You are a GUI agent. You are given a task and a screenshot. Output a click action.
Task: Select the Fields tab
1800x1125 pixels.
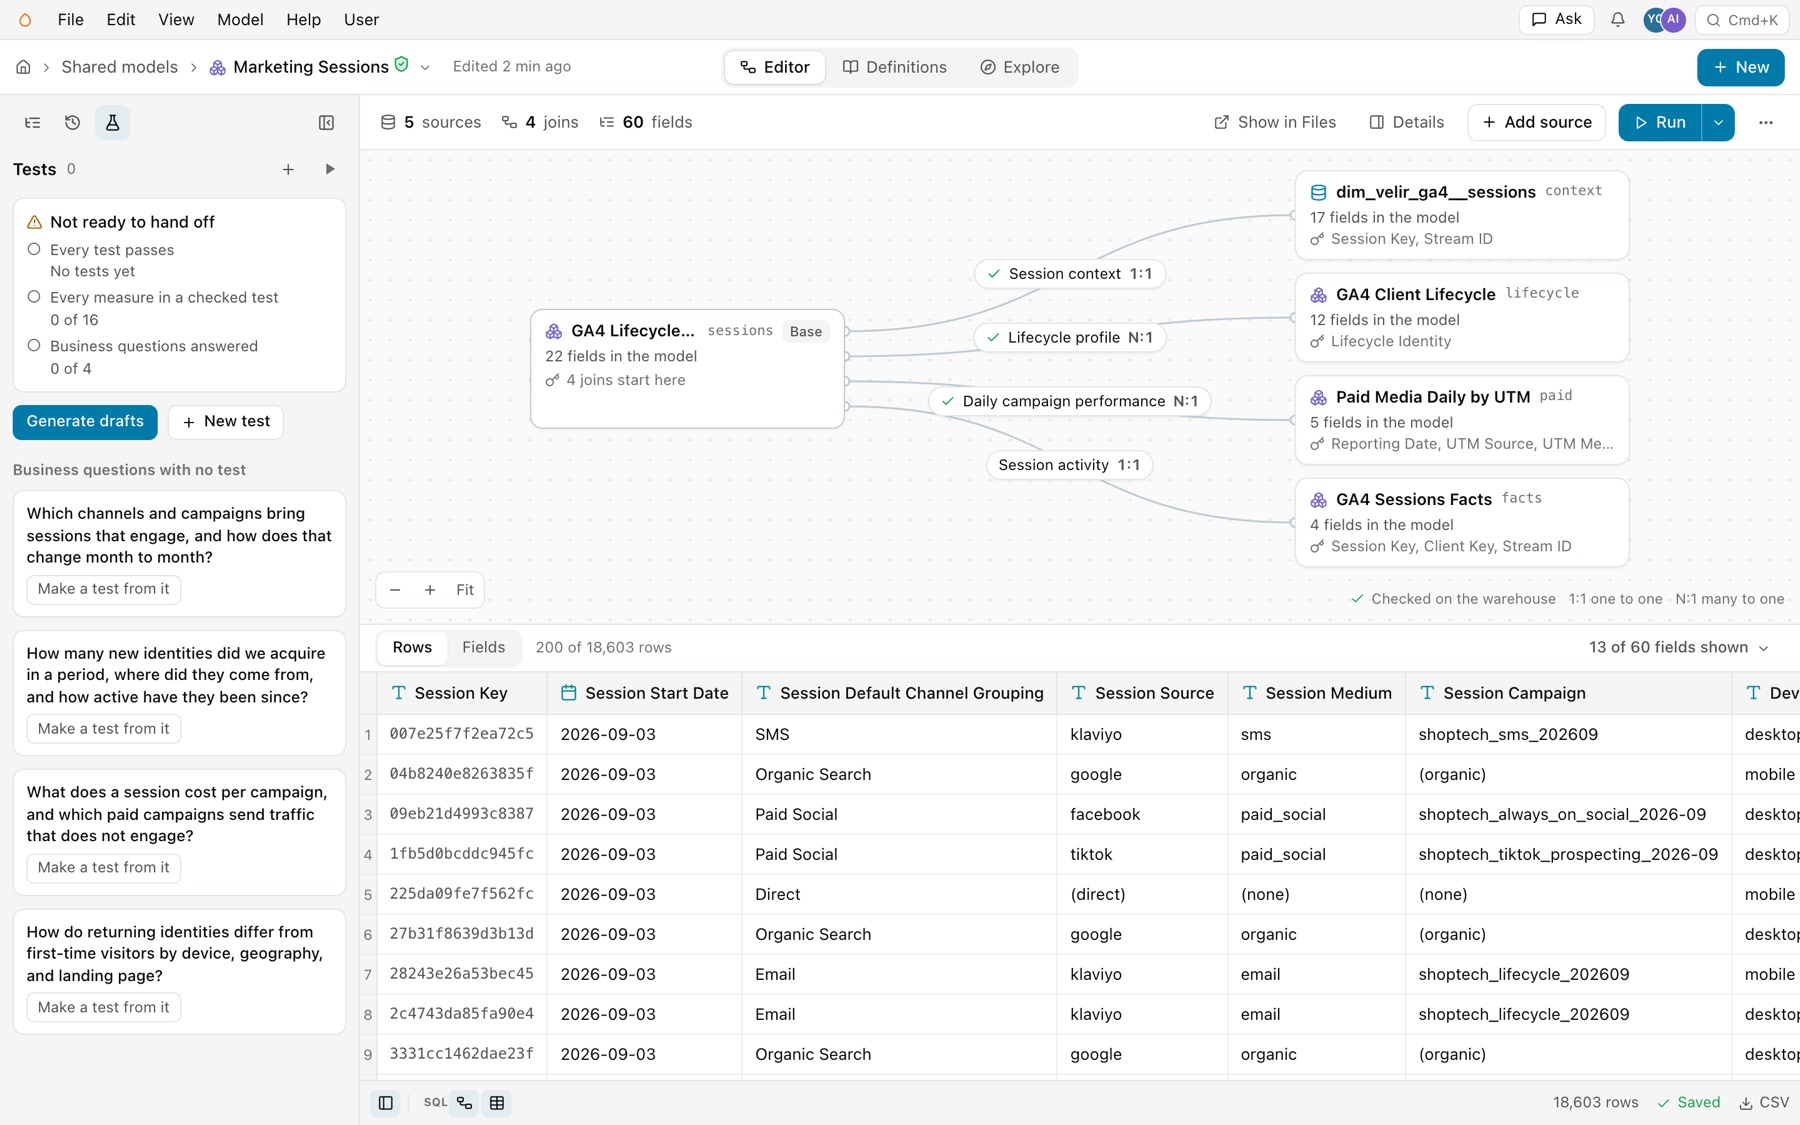tap(483, 647)
